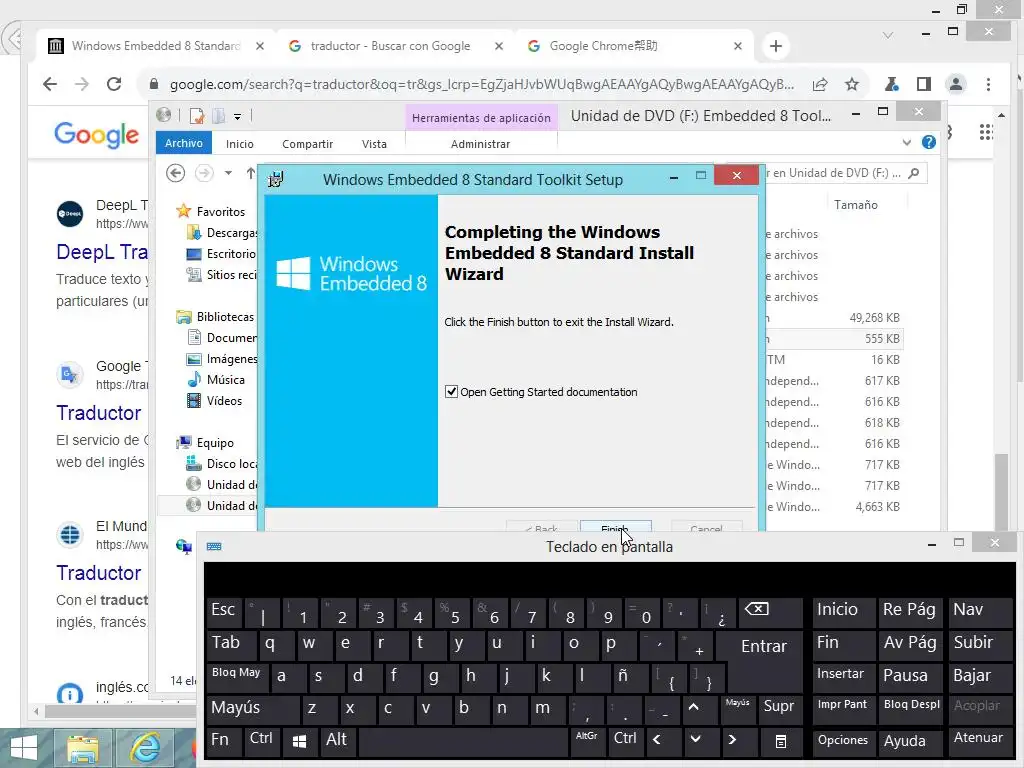
Task: Click the Windows Start button in taskbar
Action: pos(24,748)
